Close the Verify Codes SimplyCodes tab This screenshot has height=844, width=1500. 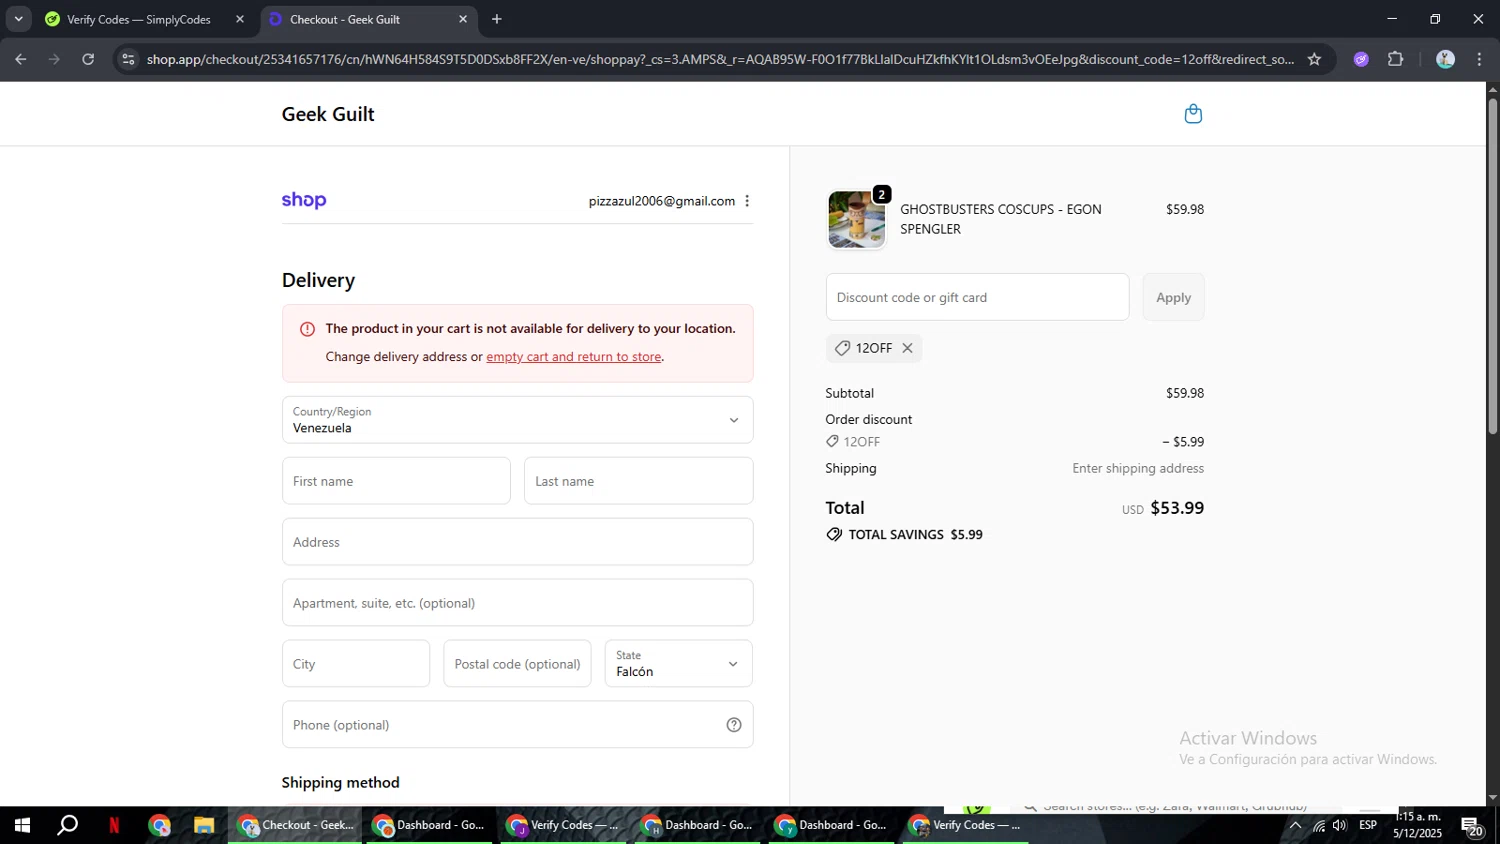pyautogui.click(x=240, y=19)
